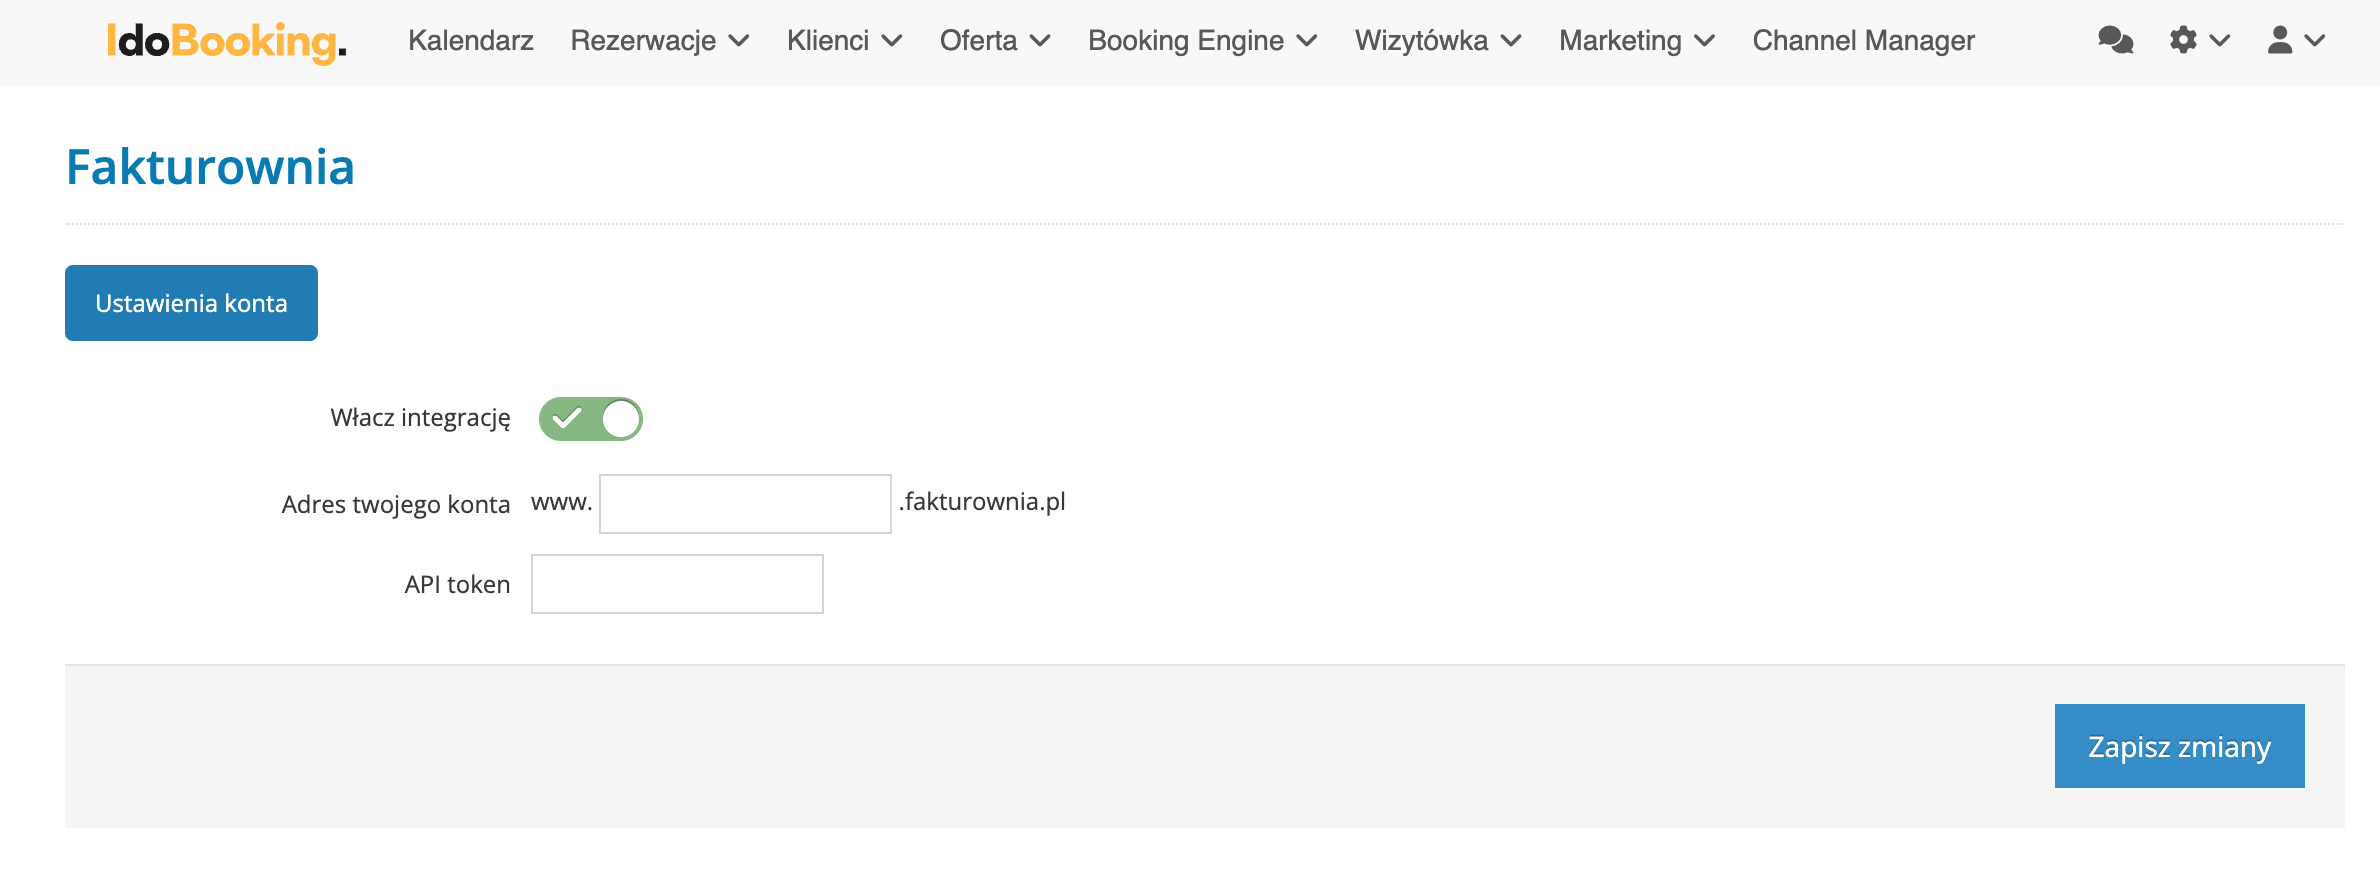Expand the Klienci dropdown menu
This screenshot has width=2380, height=888.
843,41
